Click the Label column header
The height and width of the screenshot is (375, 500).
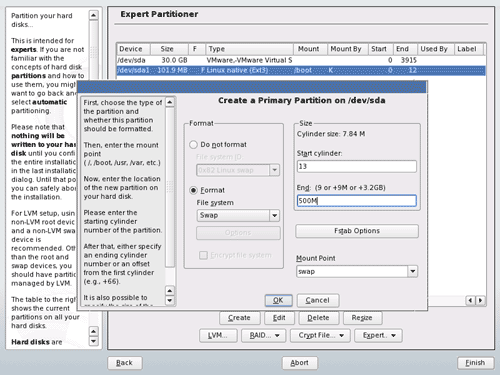click(x=469, y=49)
